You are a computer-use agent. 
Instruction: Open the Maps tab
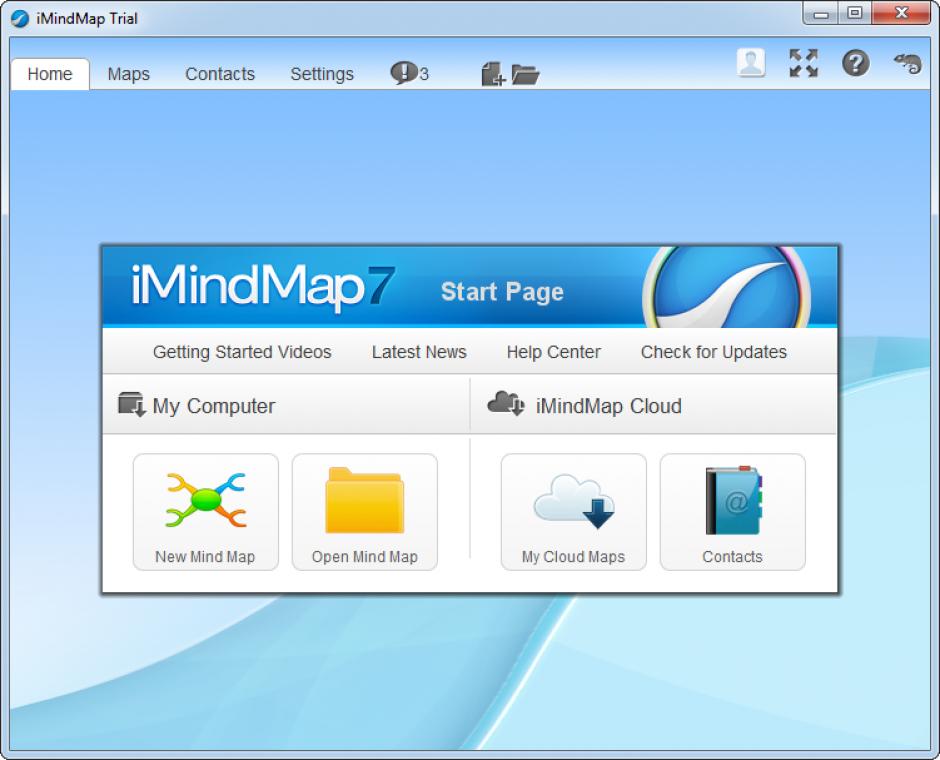pyautogui.click(x=128, y=74)
